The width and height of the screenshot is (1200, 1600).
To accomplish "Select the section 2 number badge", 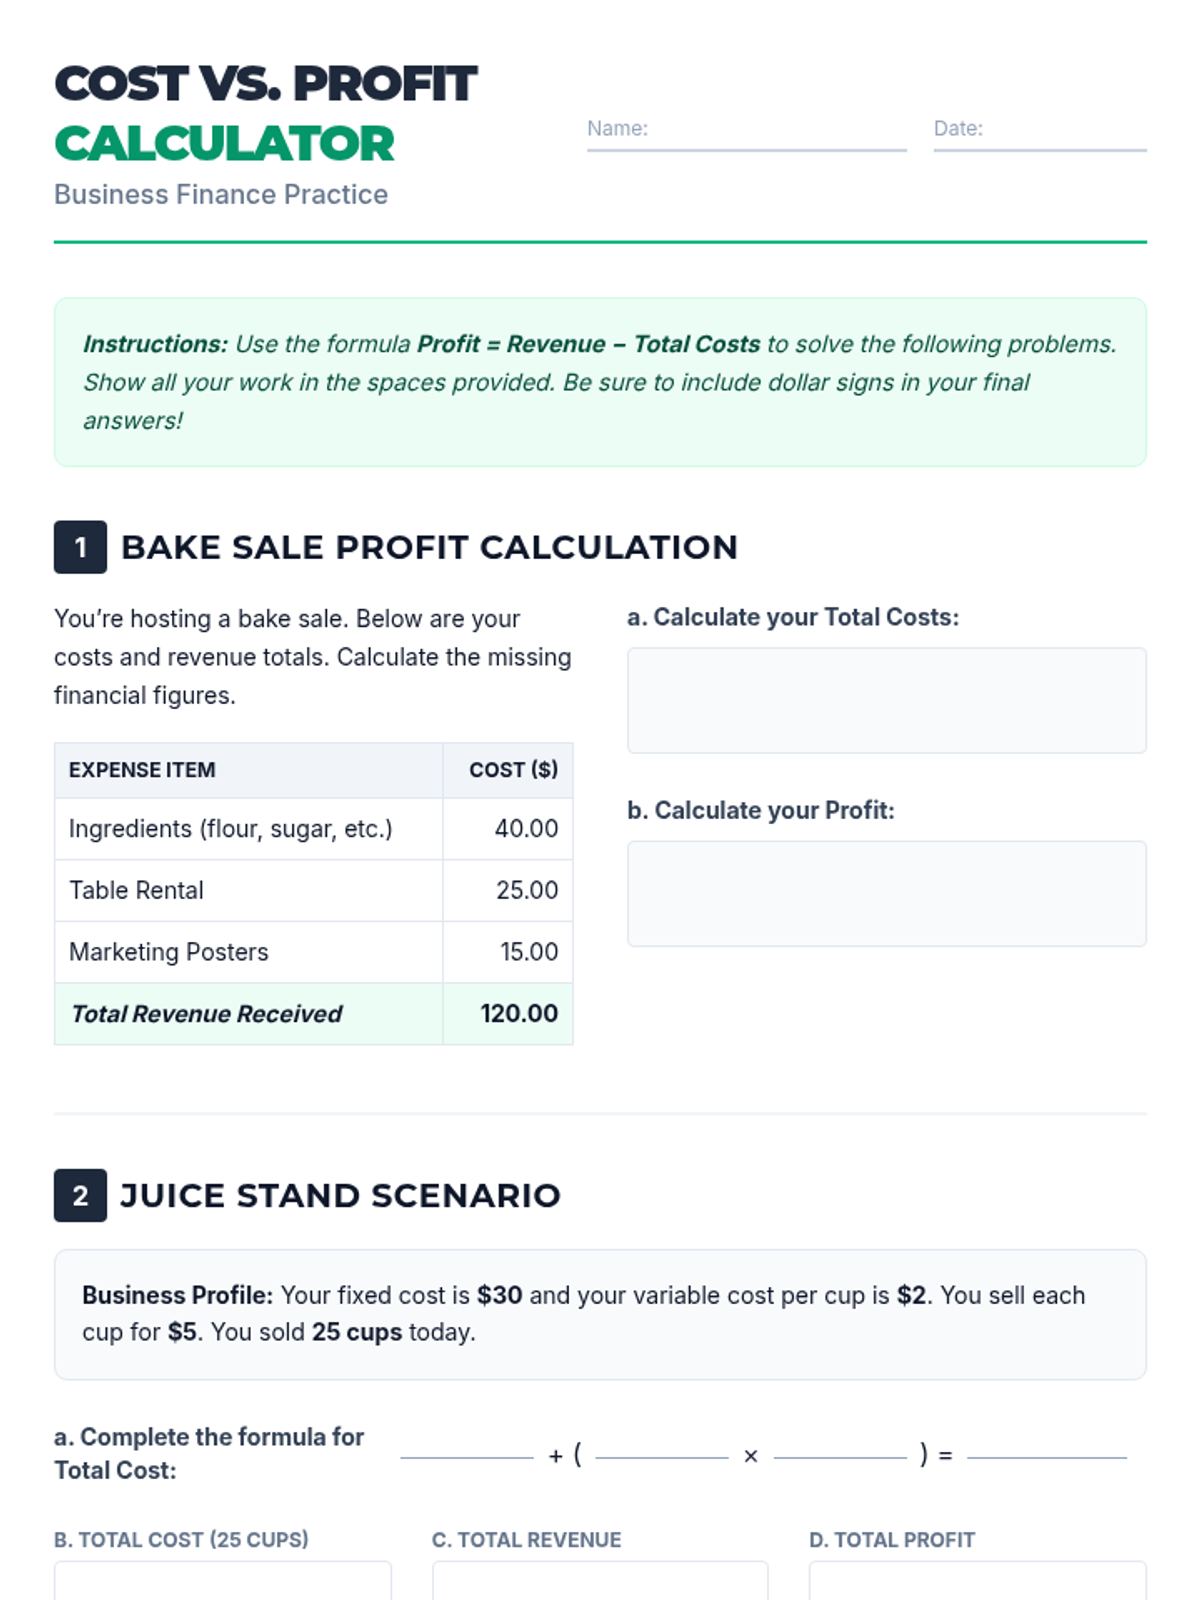I will pos(80,1195).
